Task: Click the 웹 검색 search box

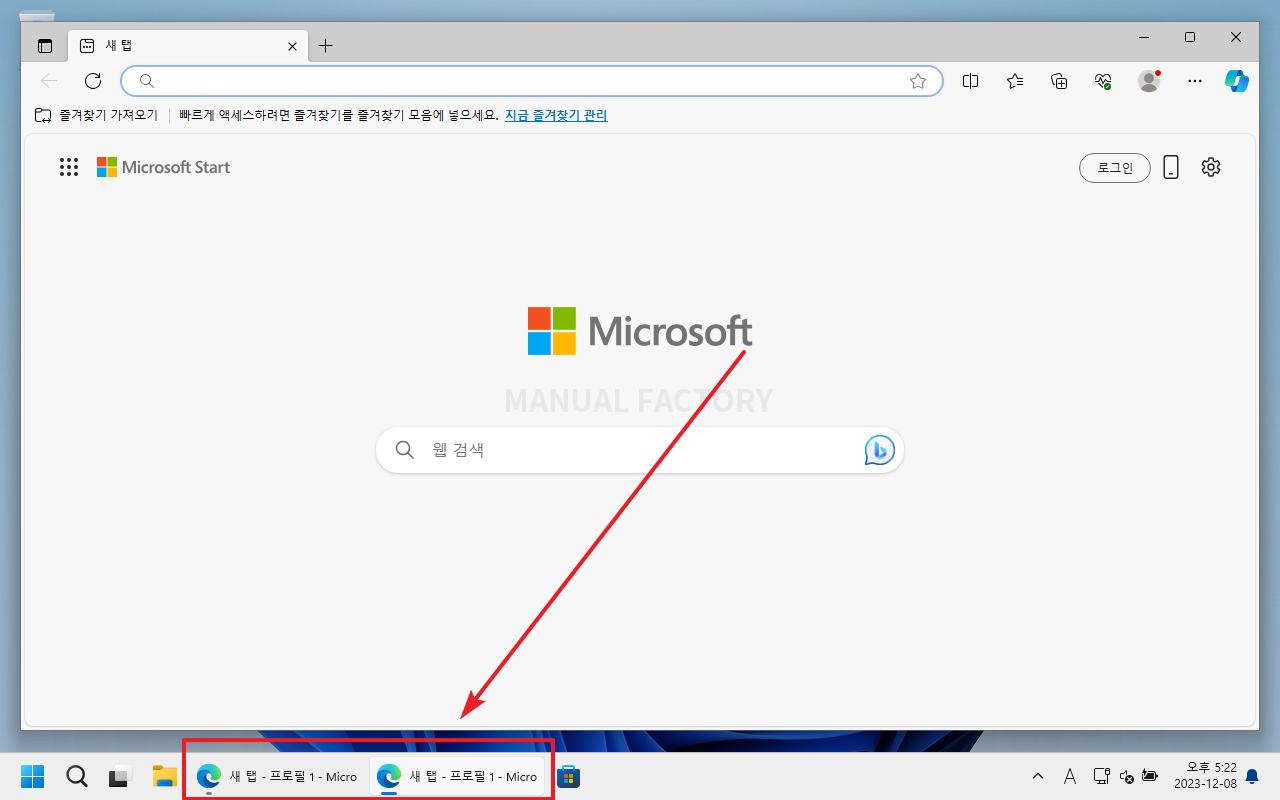Action: coord(640,450)
